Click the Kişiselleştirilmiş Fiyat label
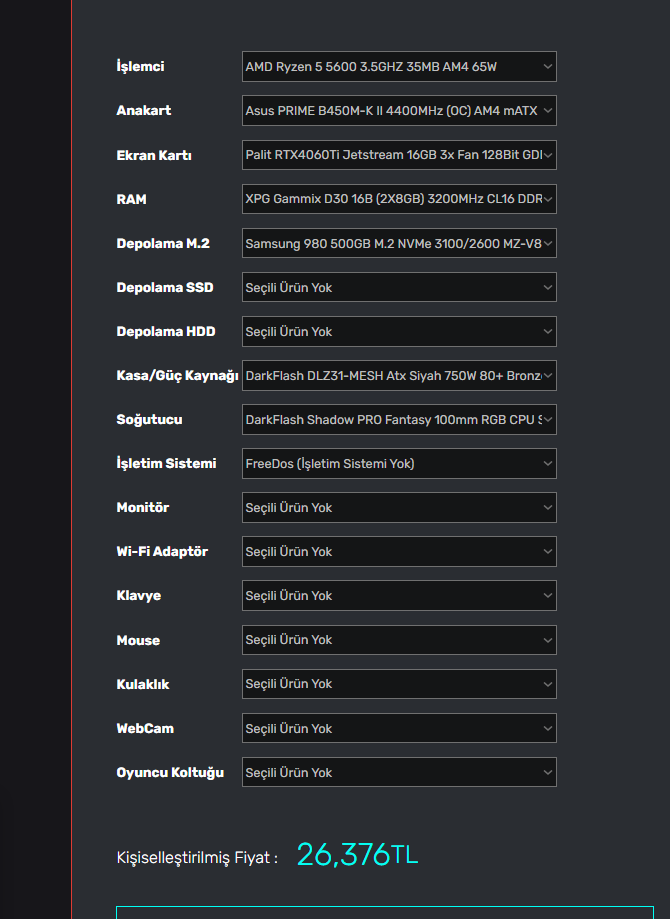670x919 pixels. coord(197,858)
